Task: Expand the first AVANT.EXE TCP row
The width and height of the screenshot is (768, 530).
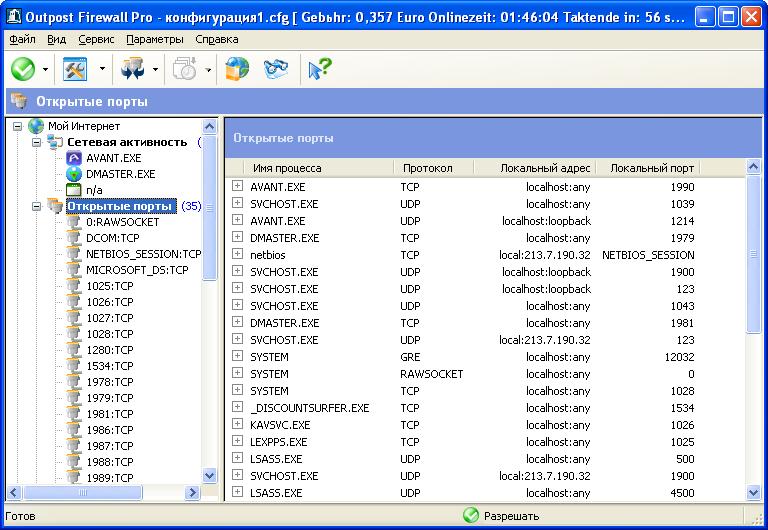Action: (x=238, y=186)
